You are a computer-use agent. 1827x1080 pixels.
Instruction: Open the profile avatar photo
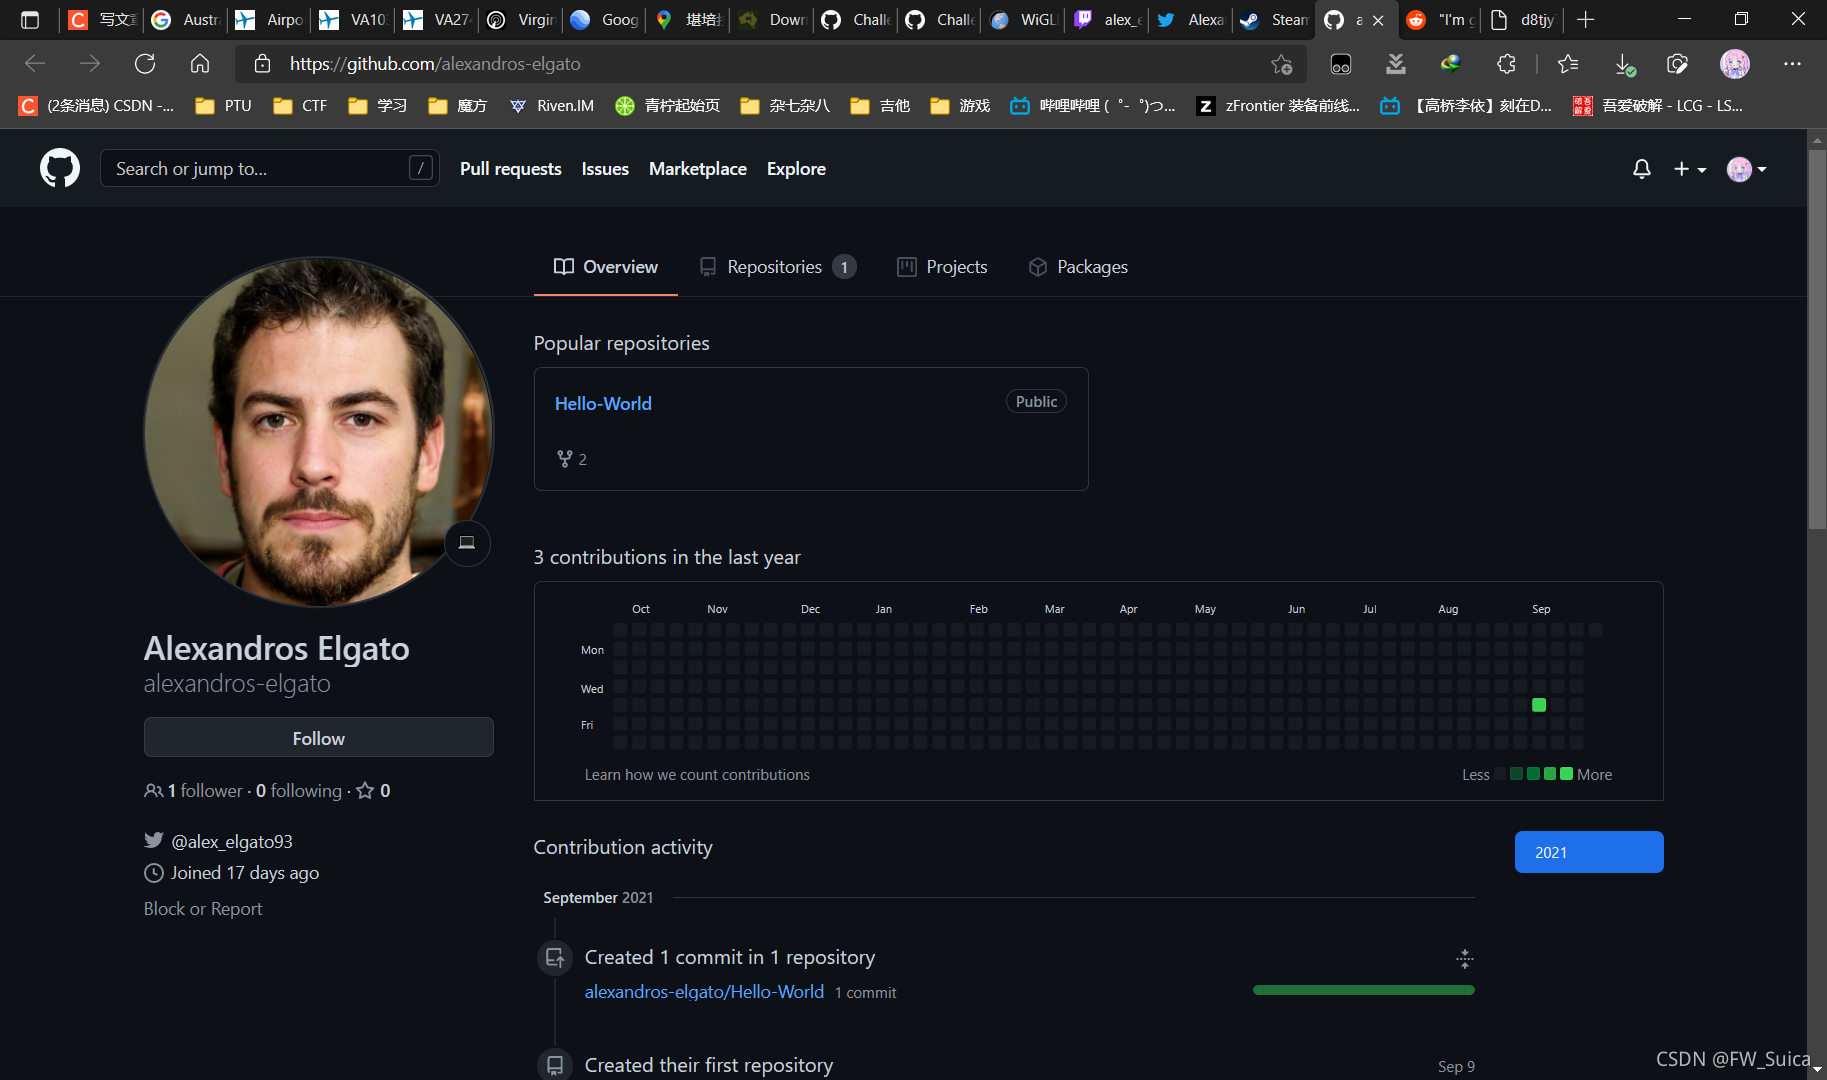(318, 432)
